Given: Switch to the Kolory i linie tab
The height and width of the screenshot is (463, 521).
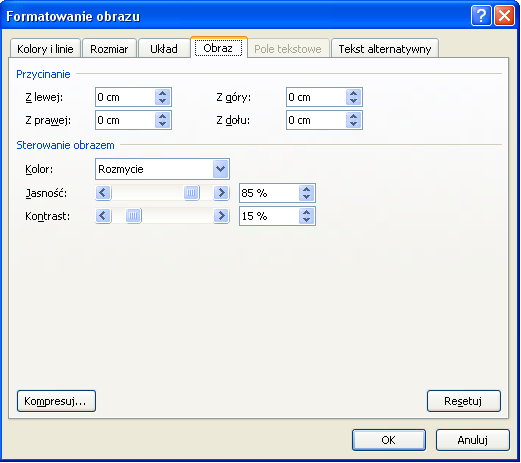Looking at the screenshot, I should (x=45, y=49).
